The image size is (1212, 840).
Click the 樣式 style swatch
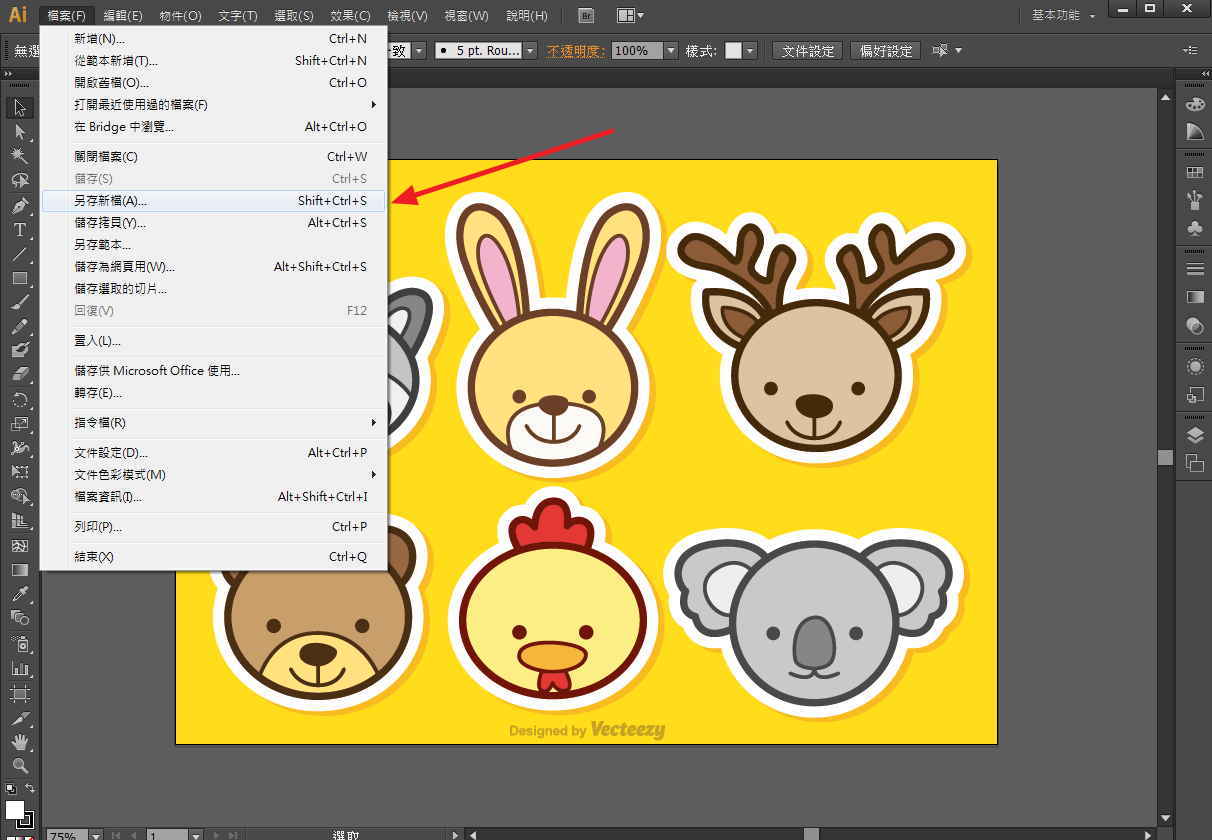(734, 50)
